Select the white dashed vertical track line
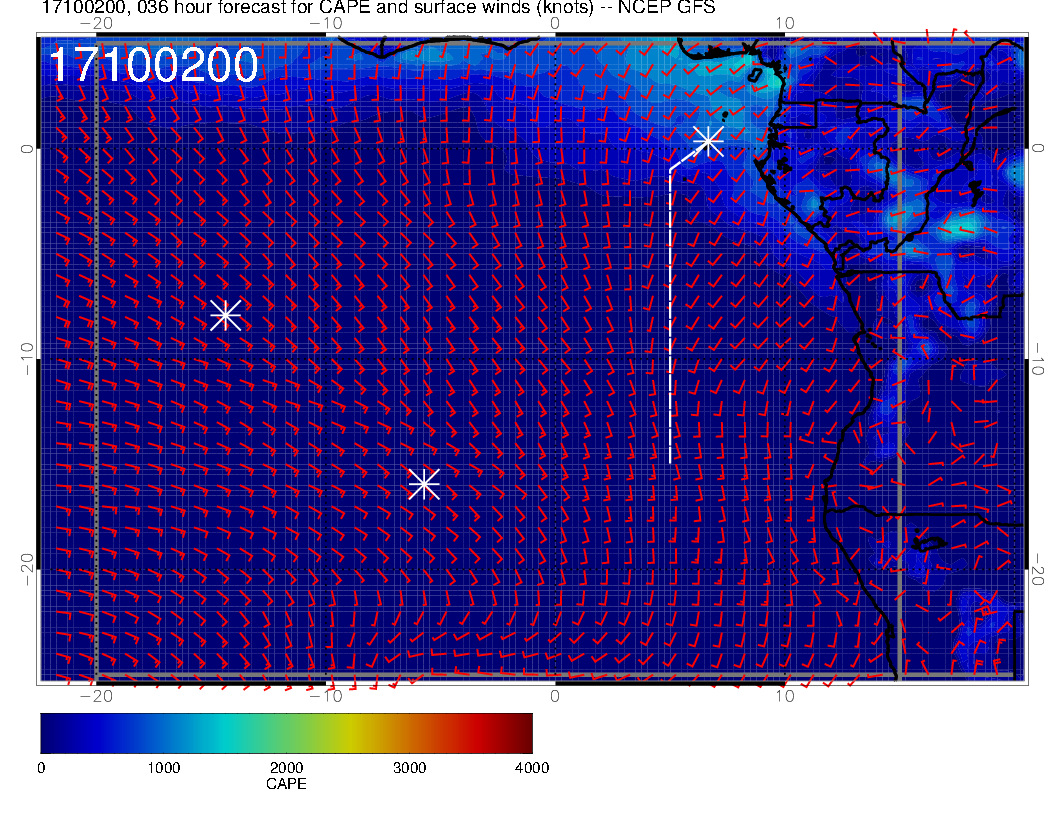 click(670, 320)
